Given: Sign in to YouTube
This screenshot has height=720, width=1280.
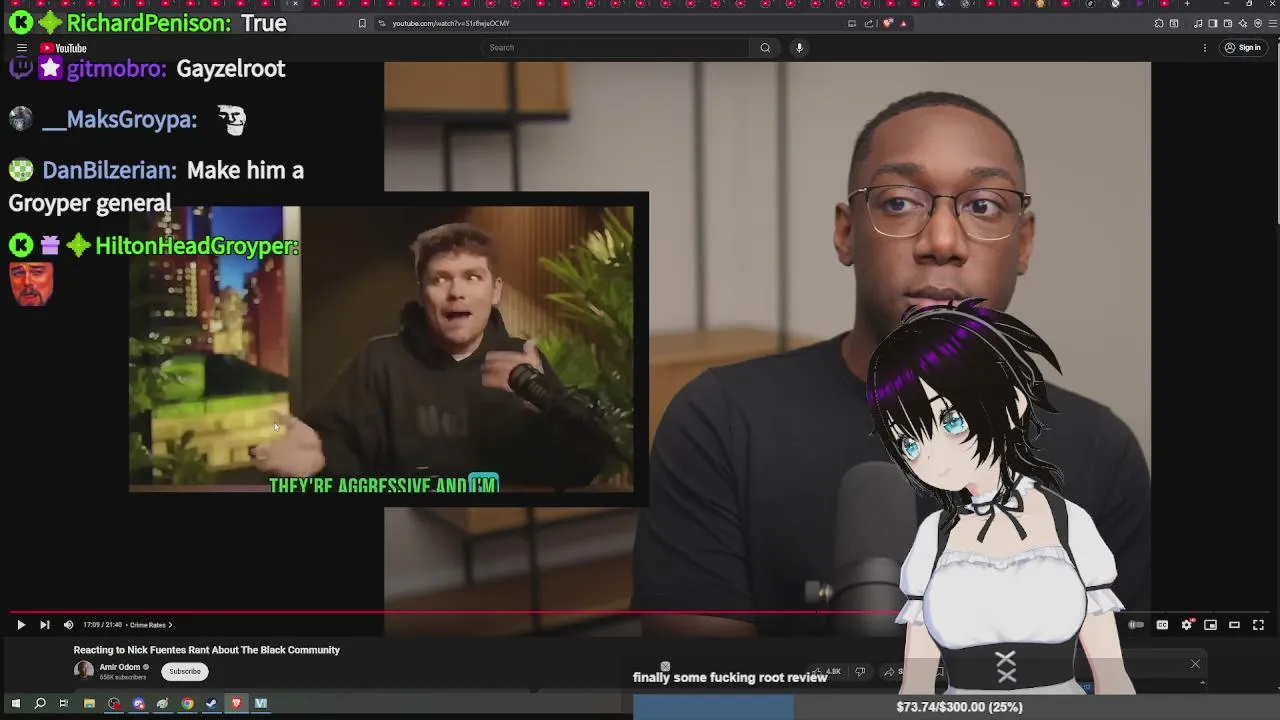Looking at the screenshot, I should pyautogui.click(x=1243, y=48).
